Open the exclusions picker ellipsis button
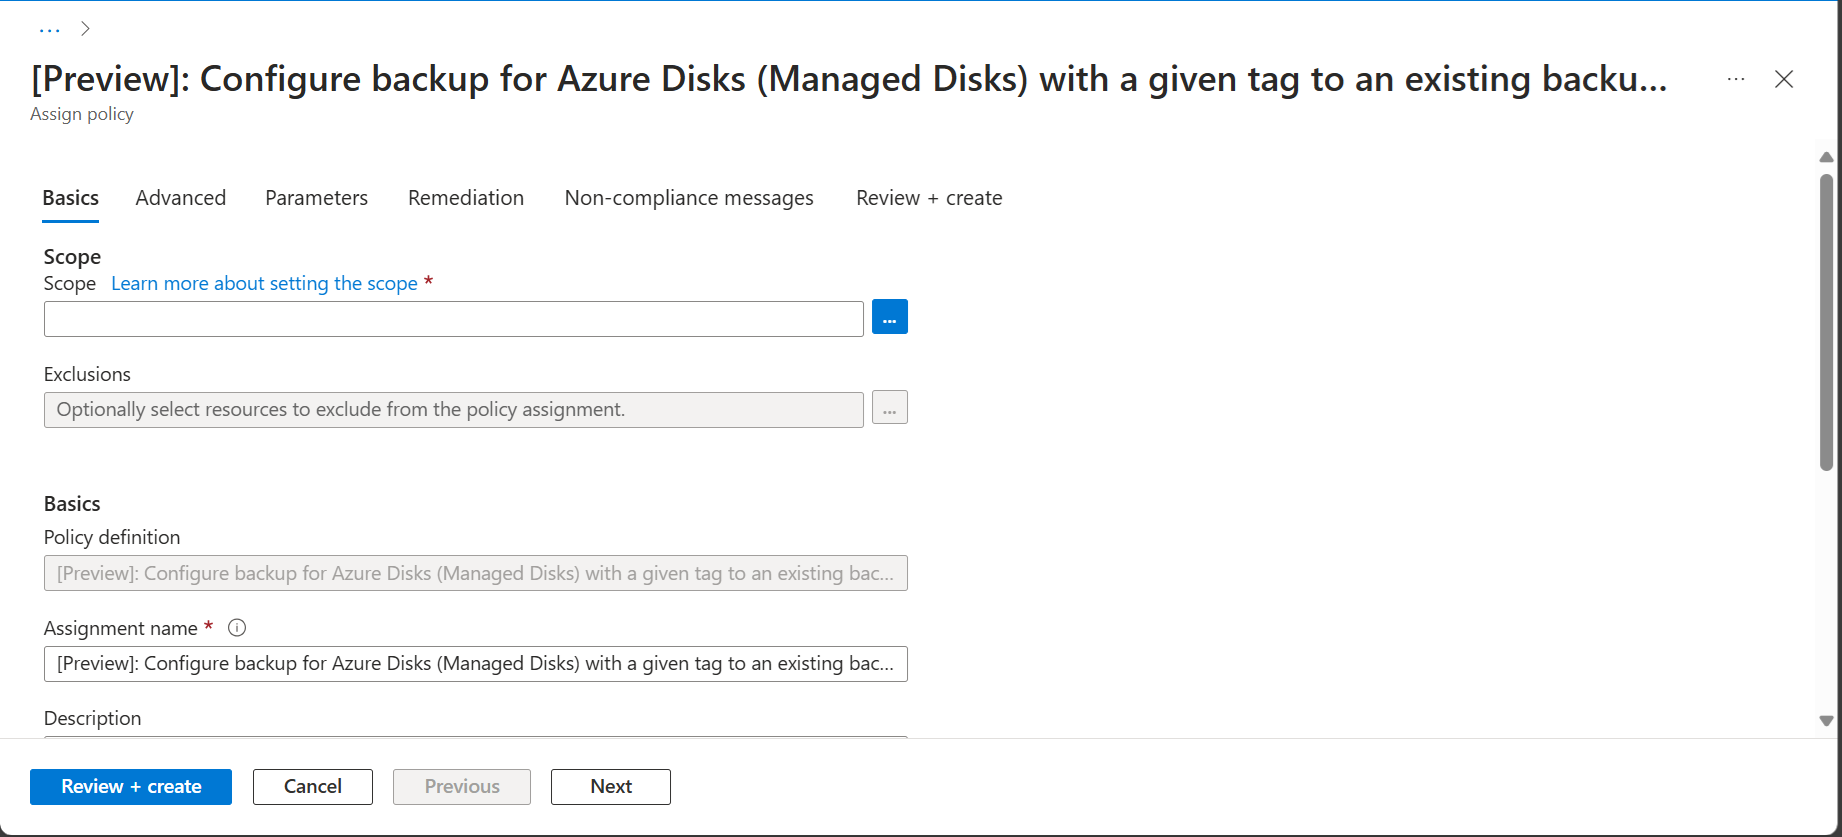 tap(889, 408)
